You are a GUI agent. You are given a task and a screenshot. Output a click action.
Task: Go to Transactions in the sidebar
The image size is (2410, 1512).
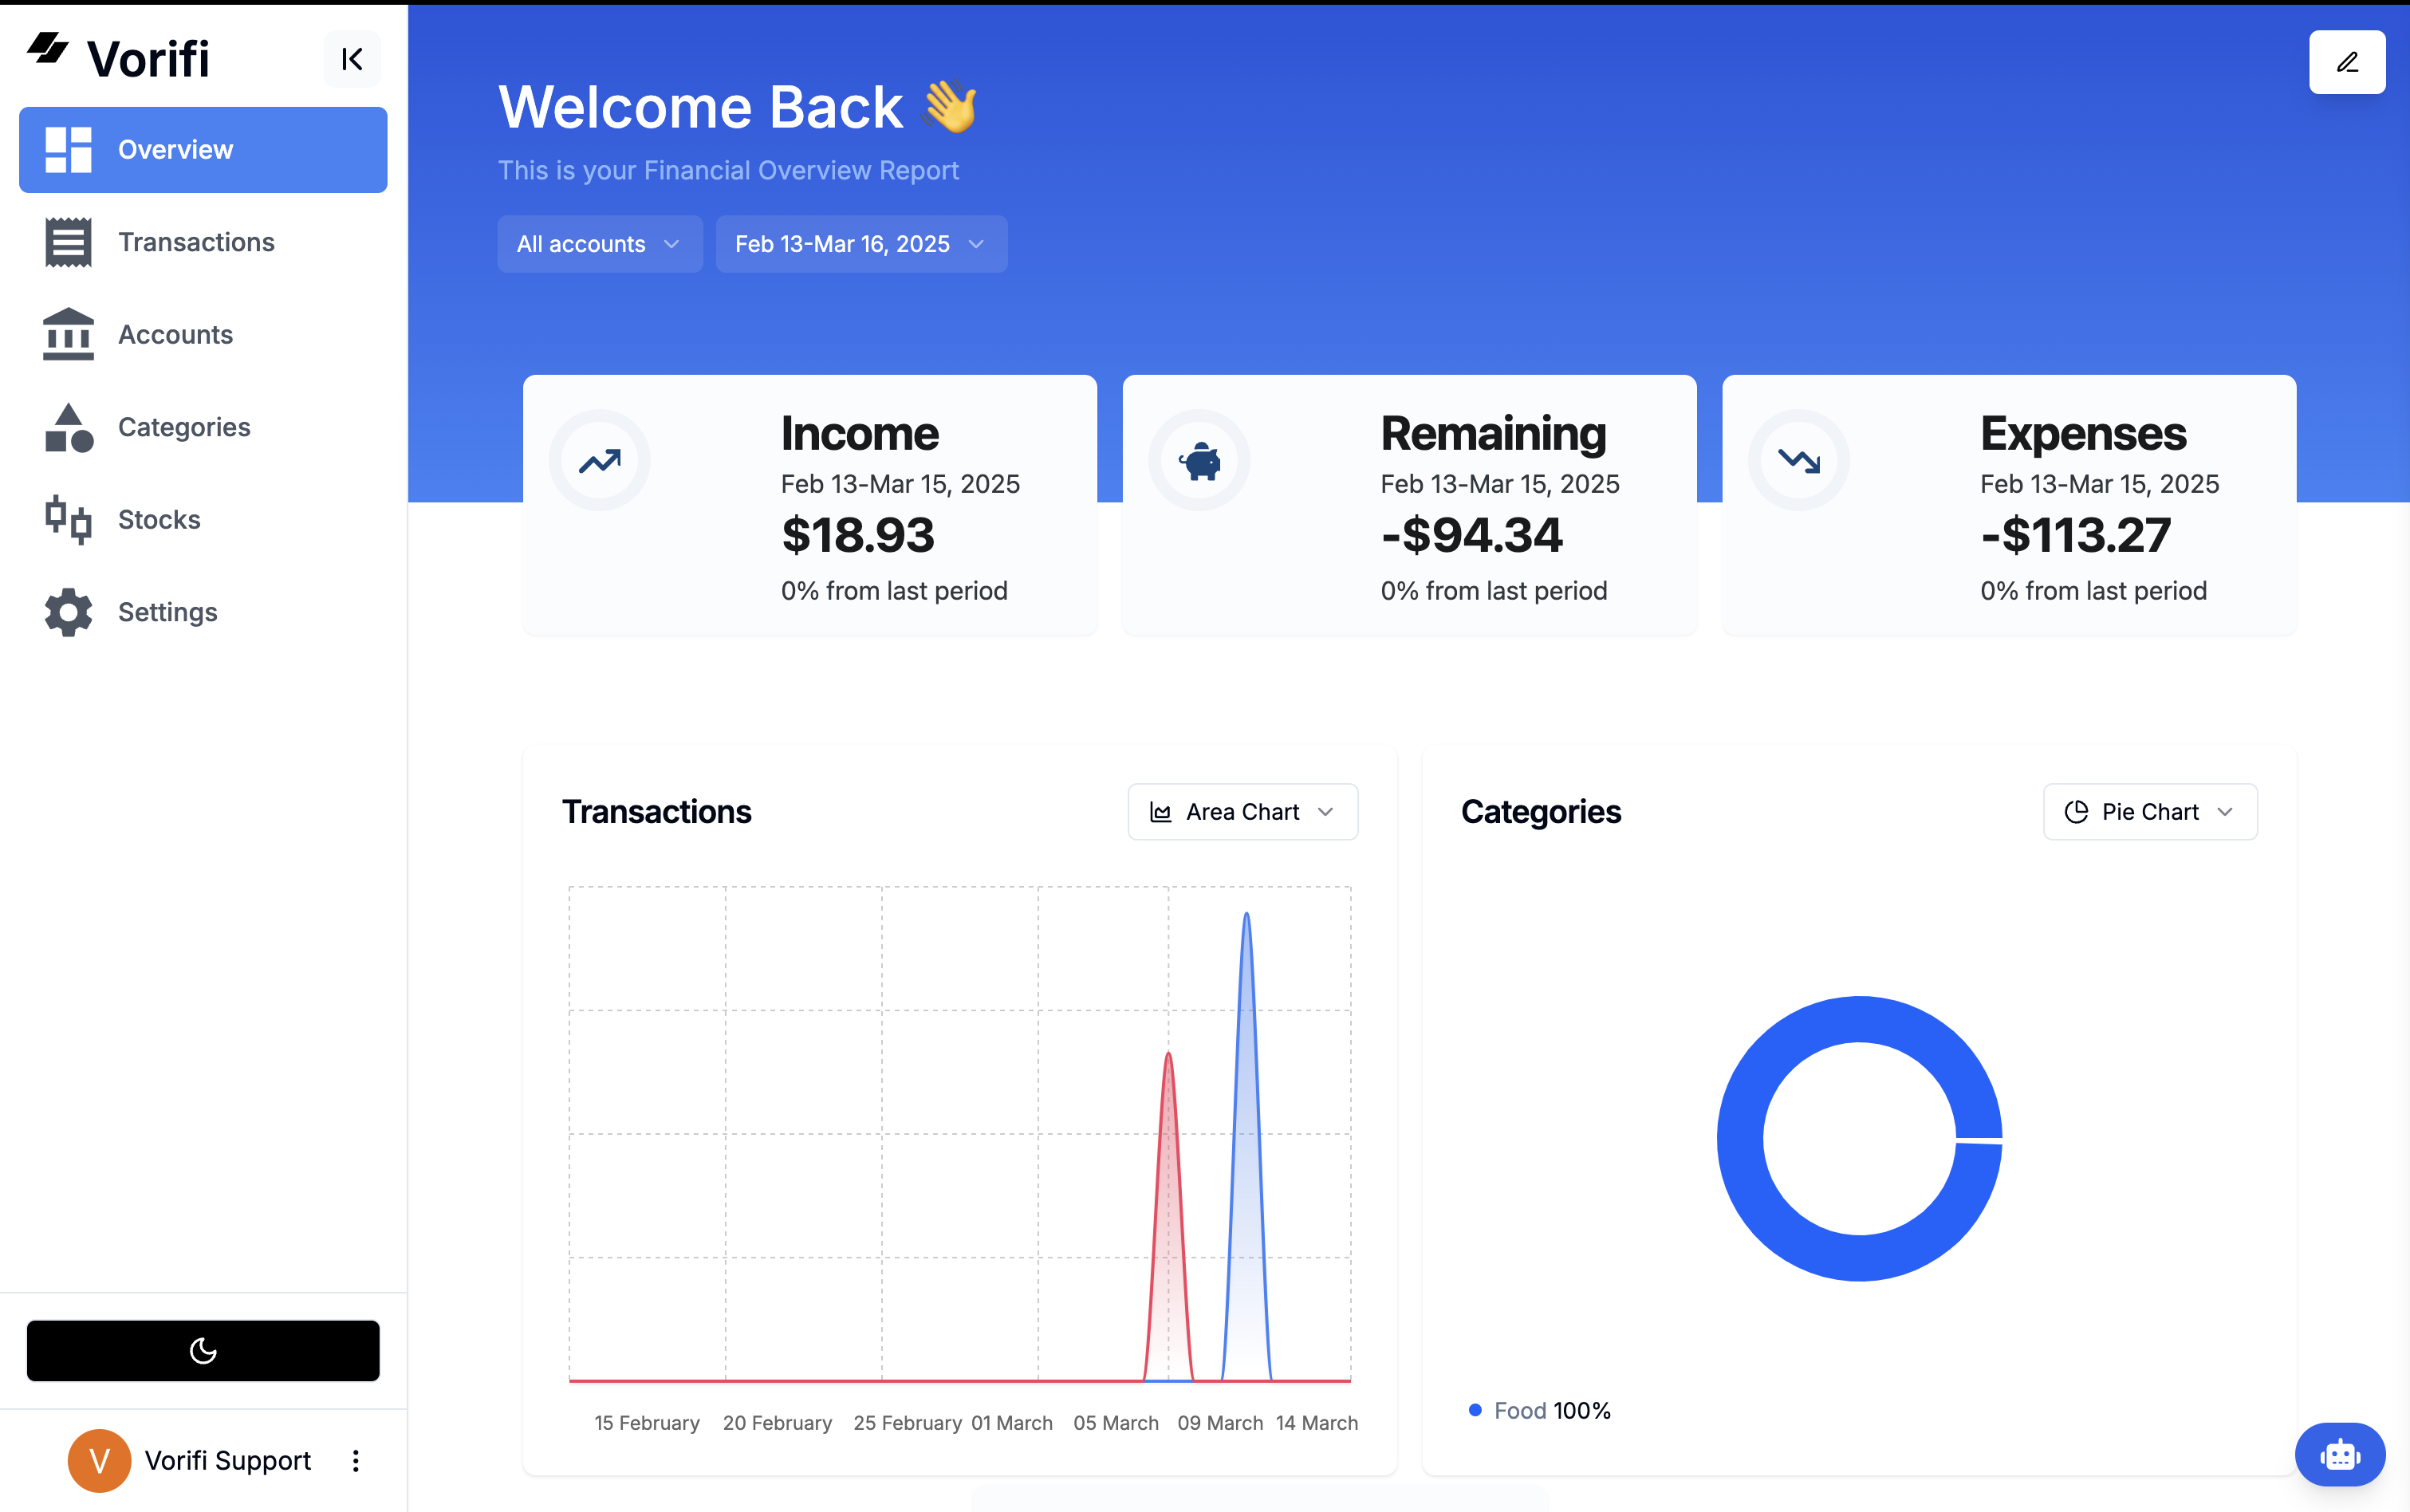coord(196,242)
